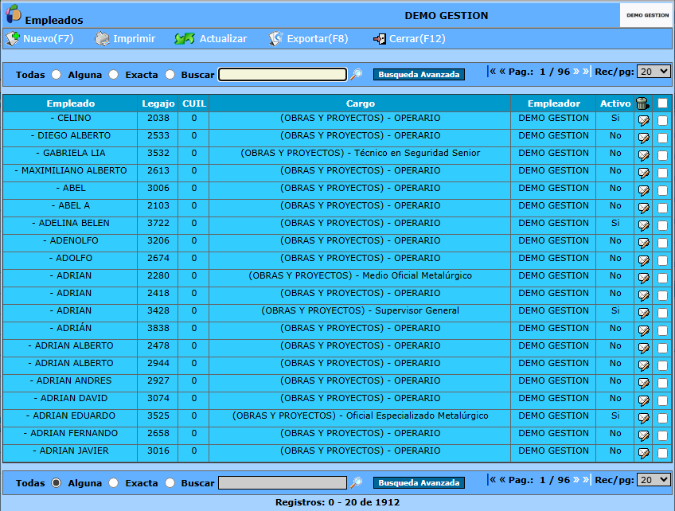Click top Busqueda Avanzada button
Viewport: 675px width, 511px height.
[419, 74]
